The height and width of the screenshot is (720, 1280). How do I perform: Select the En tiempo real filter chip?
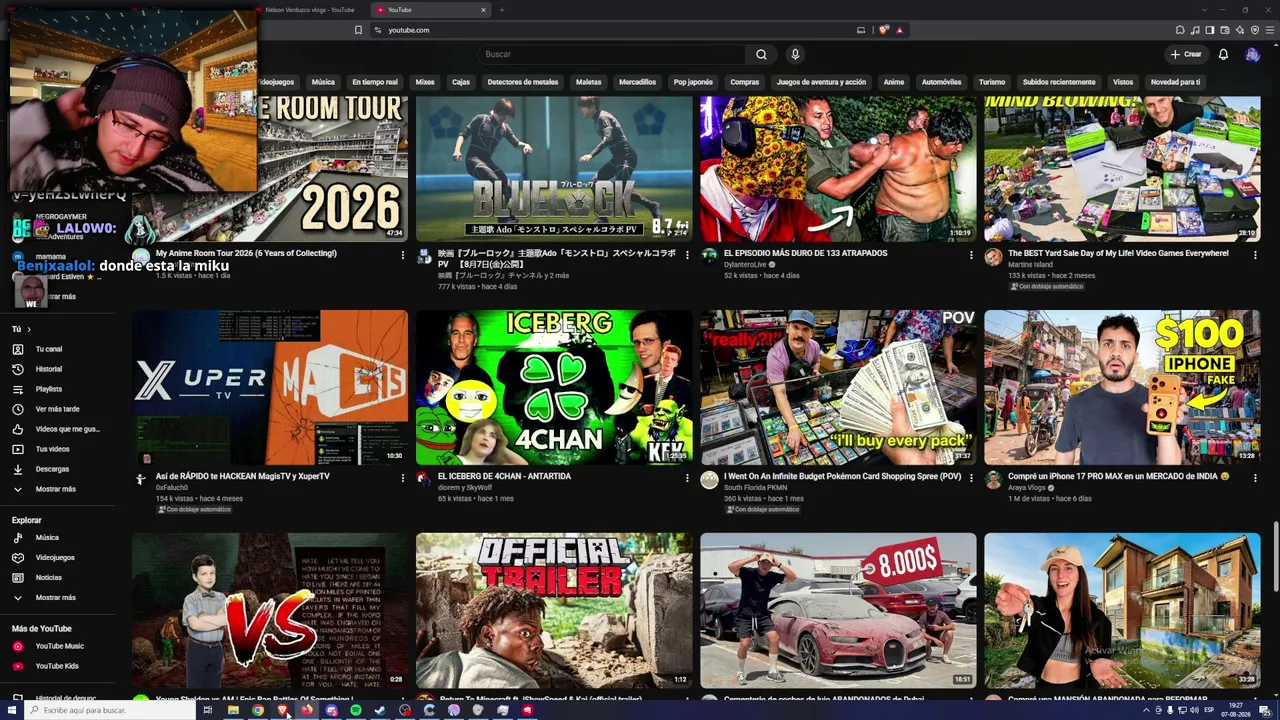[375, 82]
